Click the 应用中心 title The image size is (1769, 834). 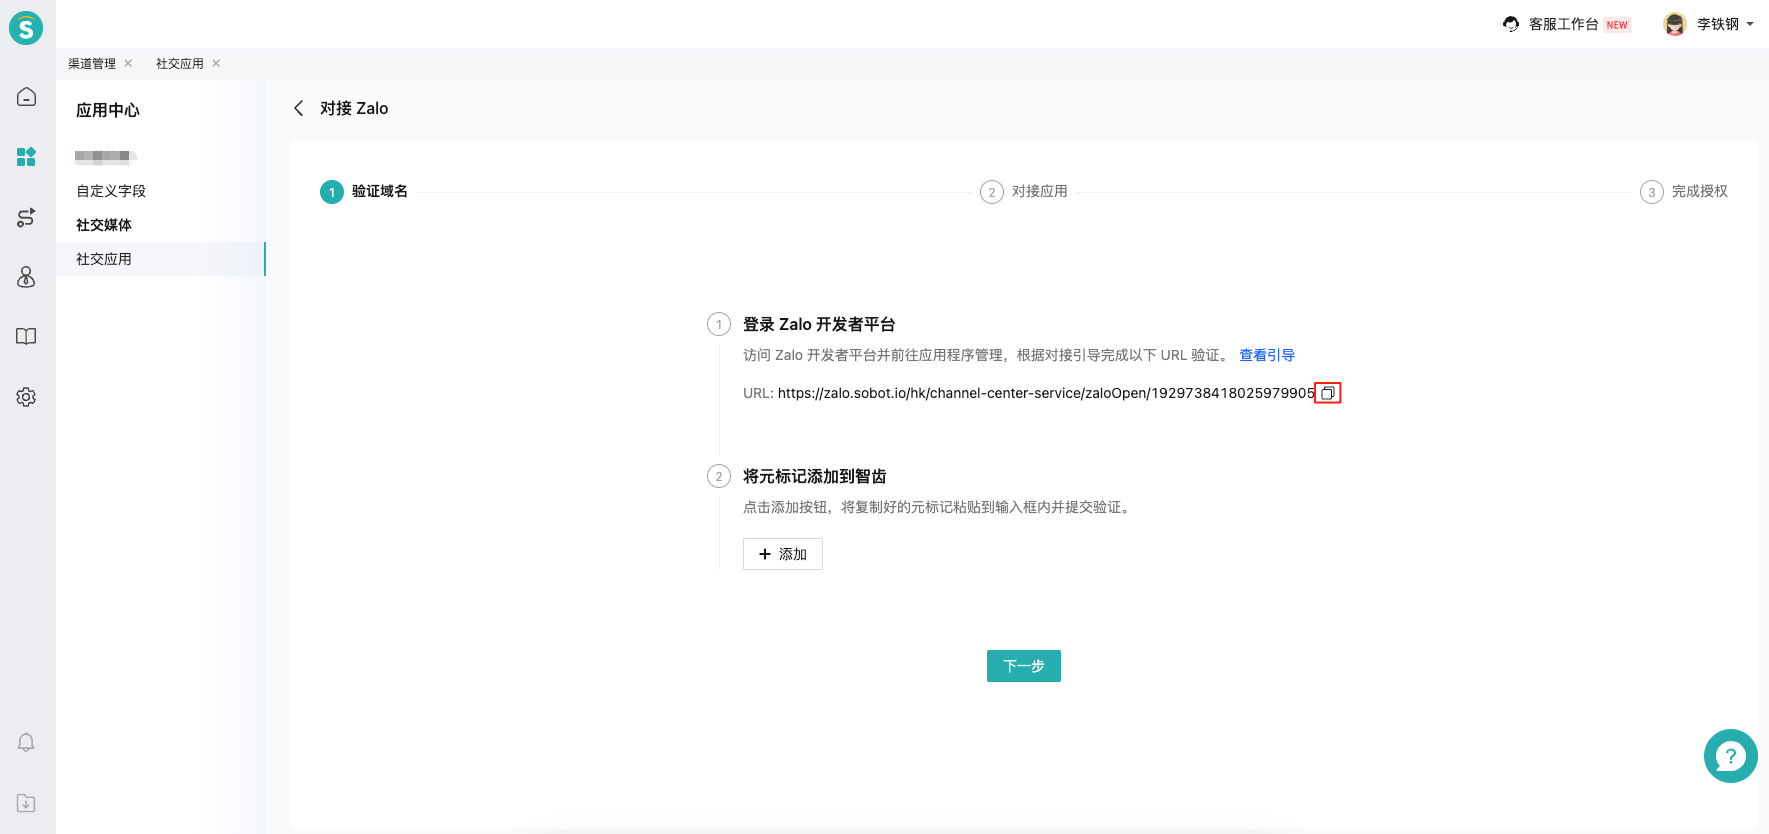tap(108, 110)
